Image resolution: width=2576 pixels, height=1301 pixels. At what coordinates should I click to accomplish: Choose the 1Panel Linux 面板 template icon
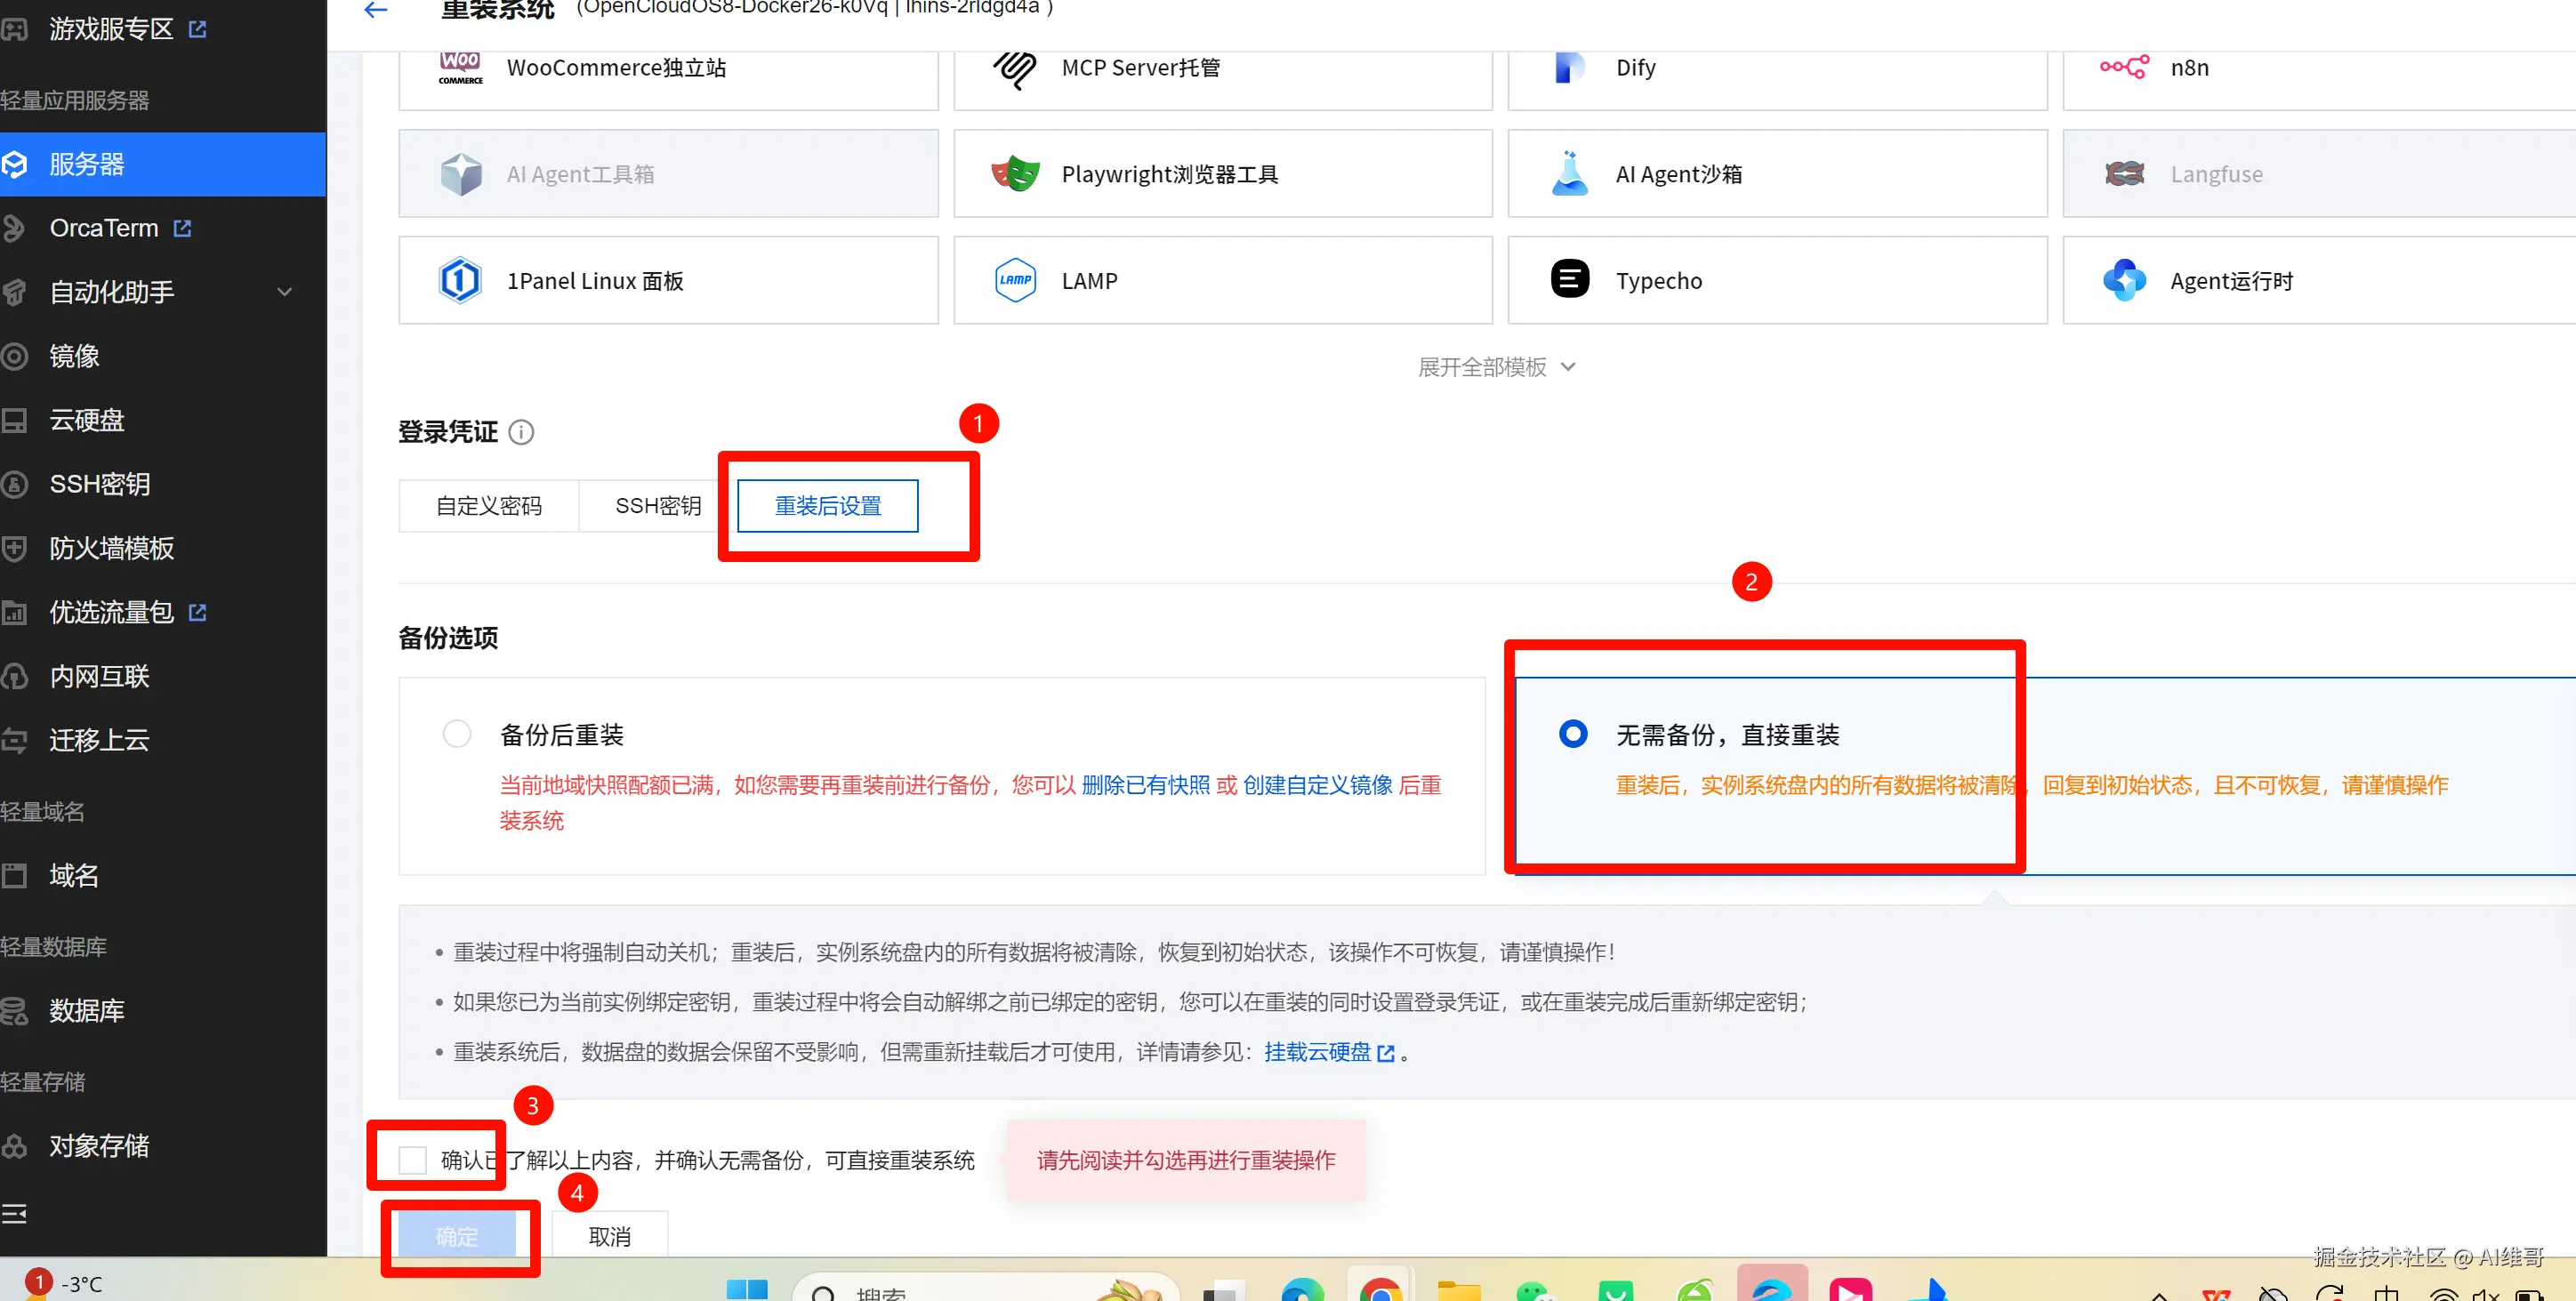(460, 281)
